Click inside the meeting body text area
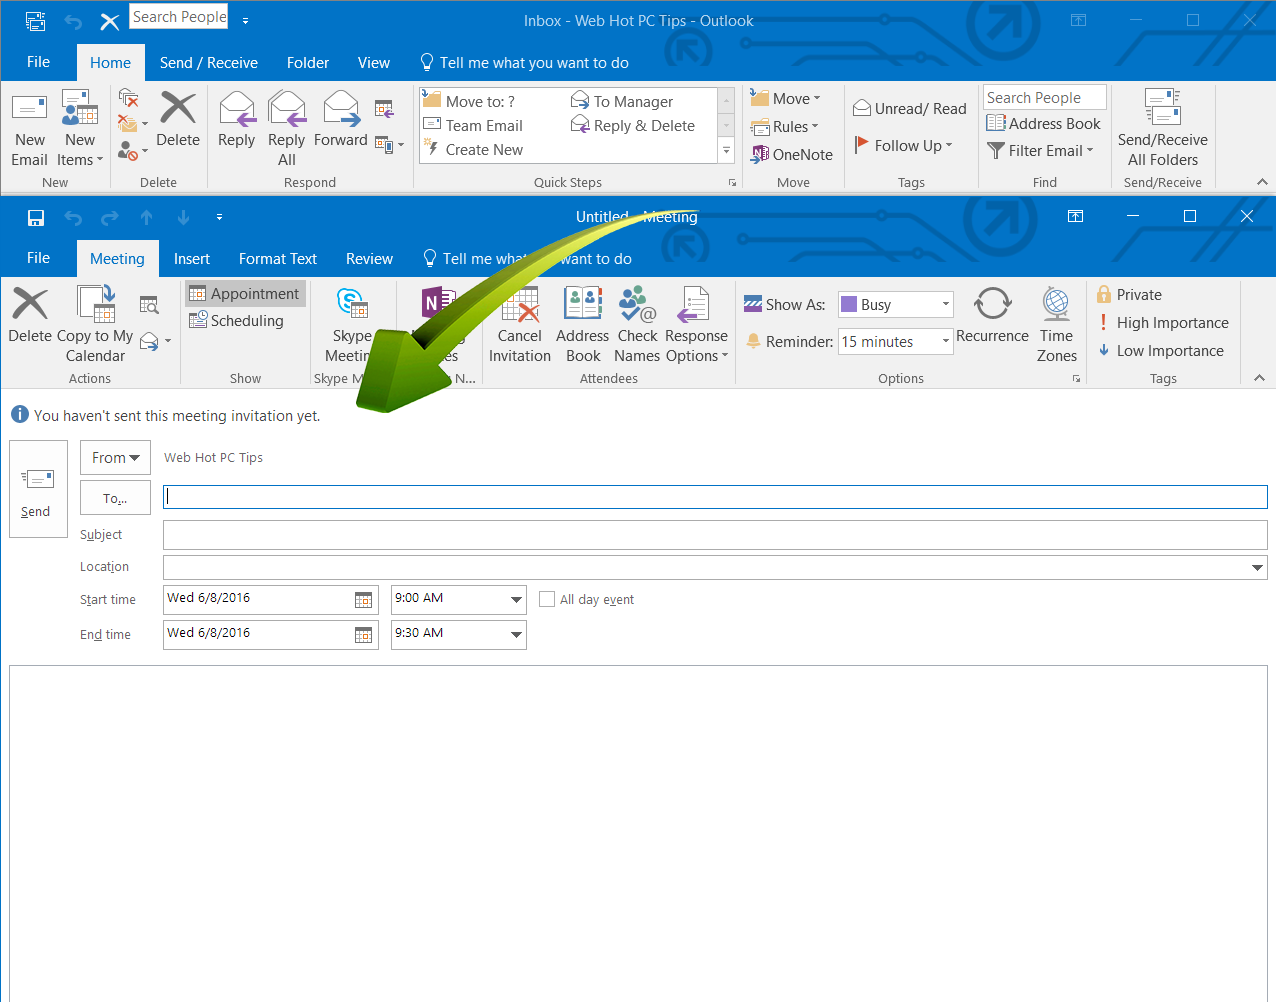 pyautogui.click(x=638, y=833)
